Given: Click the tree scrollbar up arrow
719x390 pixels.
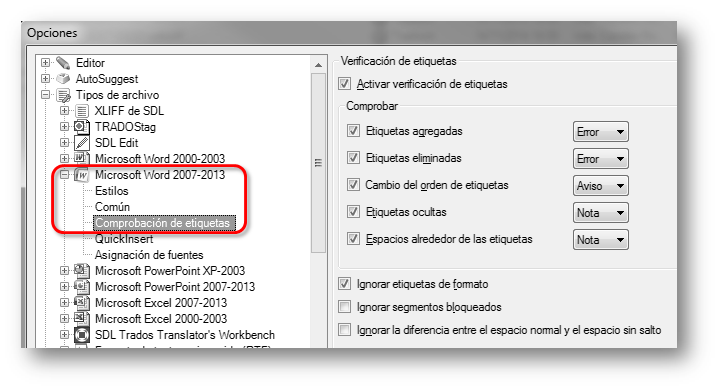Looking at the screenshot, I should (x=318, y=65).
